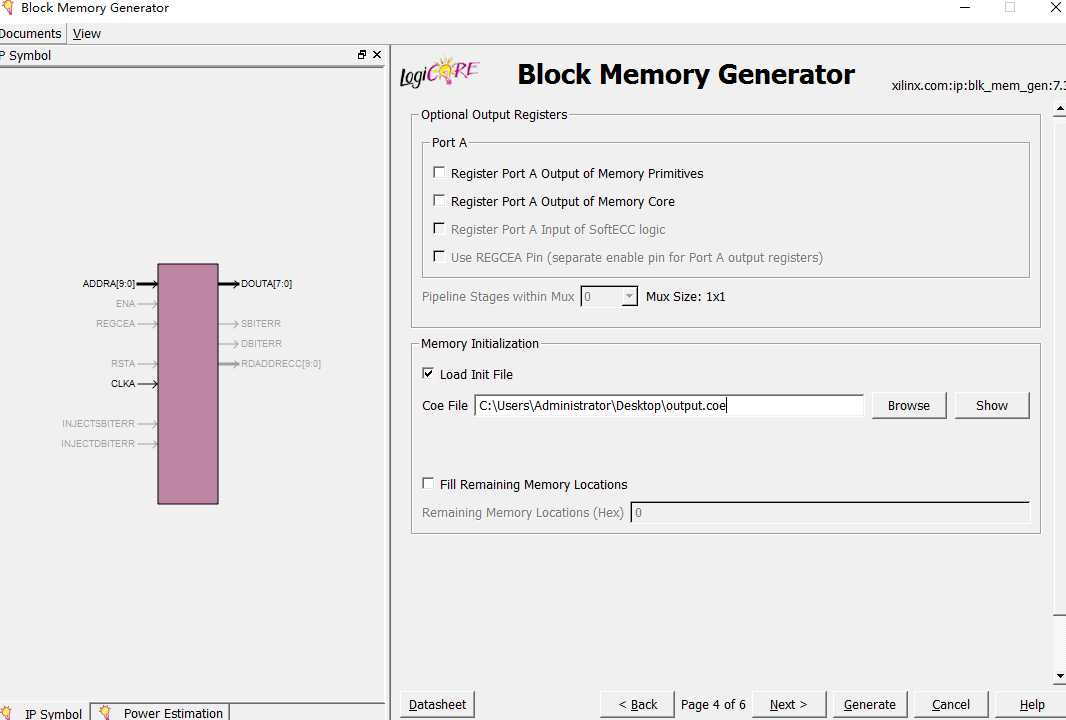This screenshot has width=1066, height=720.
Task: Click the scrollbar down arrow in settings pane
Action: click(1059, 676)
